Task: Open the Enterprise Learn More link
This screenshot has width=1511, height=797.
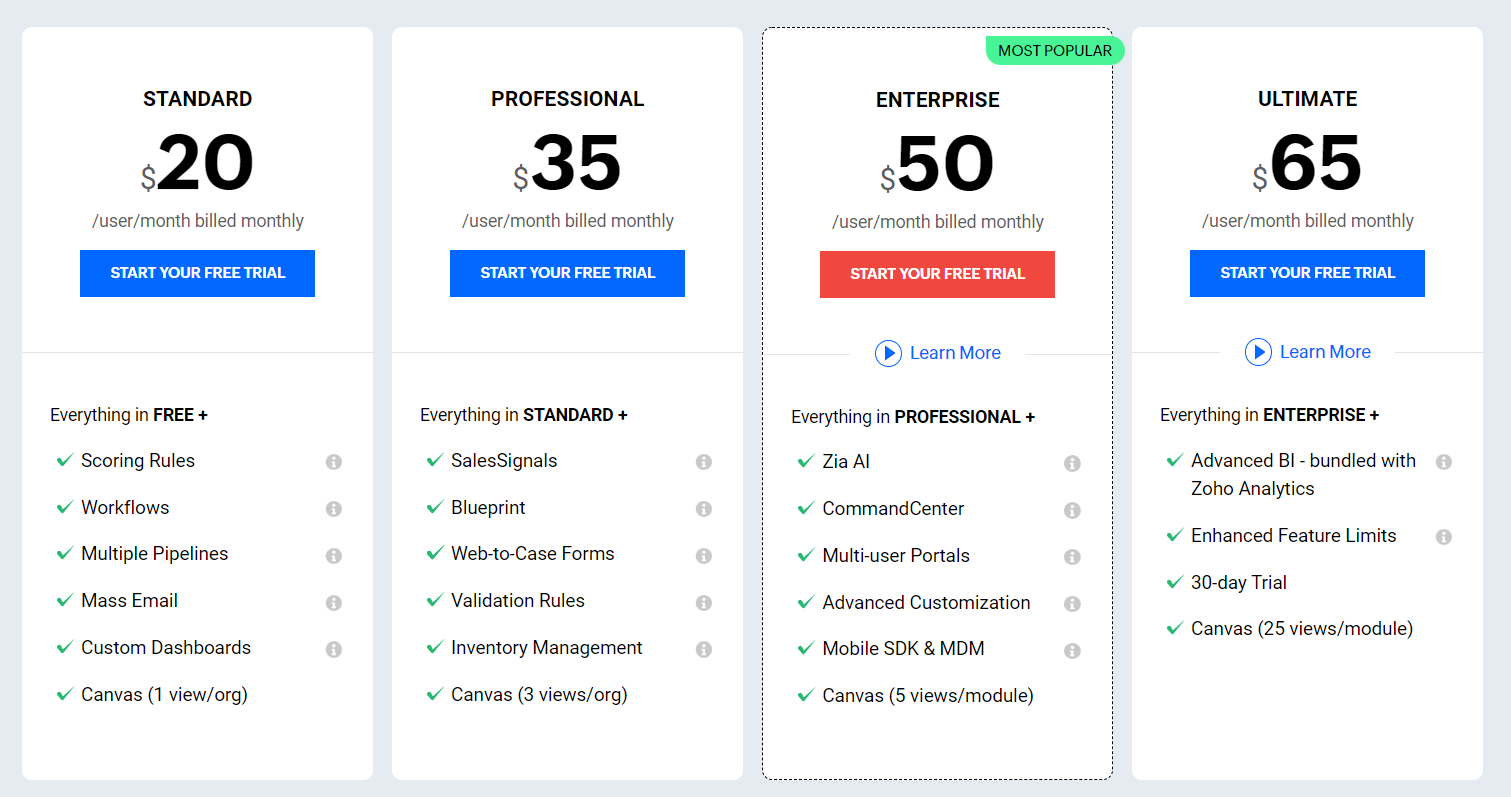Action: click(955, 353)
